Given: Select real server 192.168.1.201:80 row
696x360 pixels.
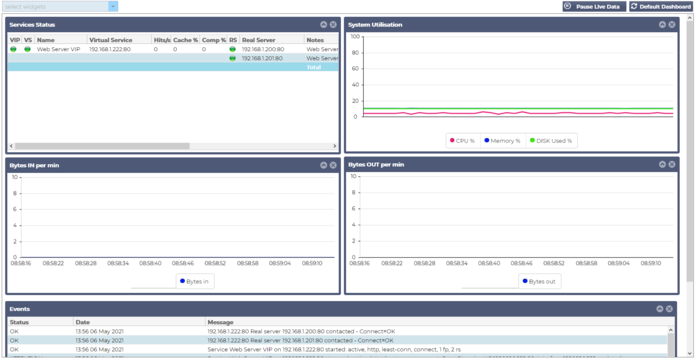Looking at the screenshot, I should tap(173, 58).
